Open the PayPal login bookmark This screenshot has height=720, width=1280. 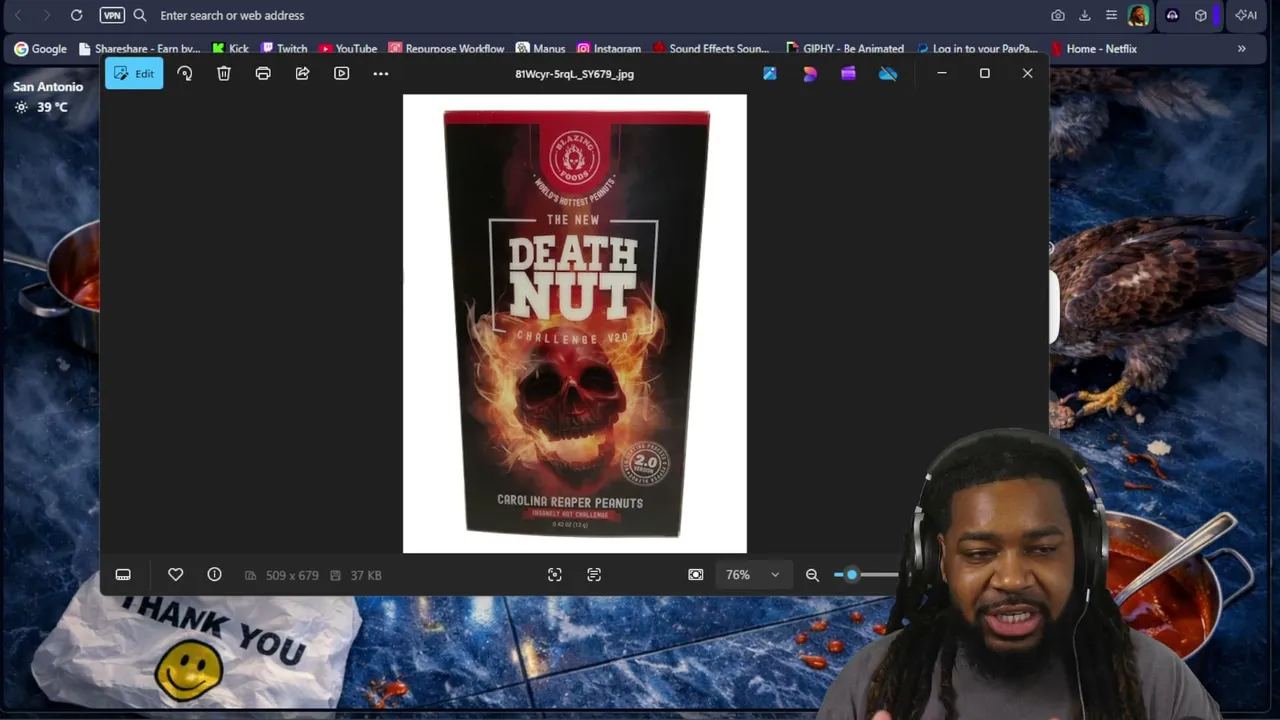click(977, 48)
